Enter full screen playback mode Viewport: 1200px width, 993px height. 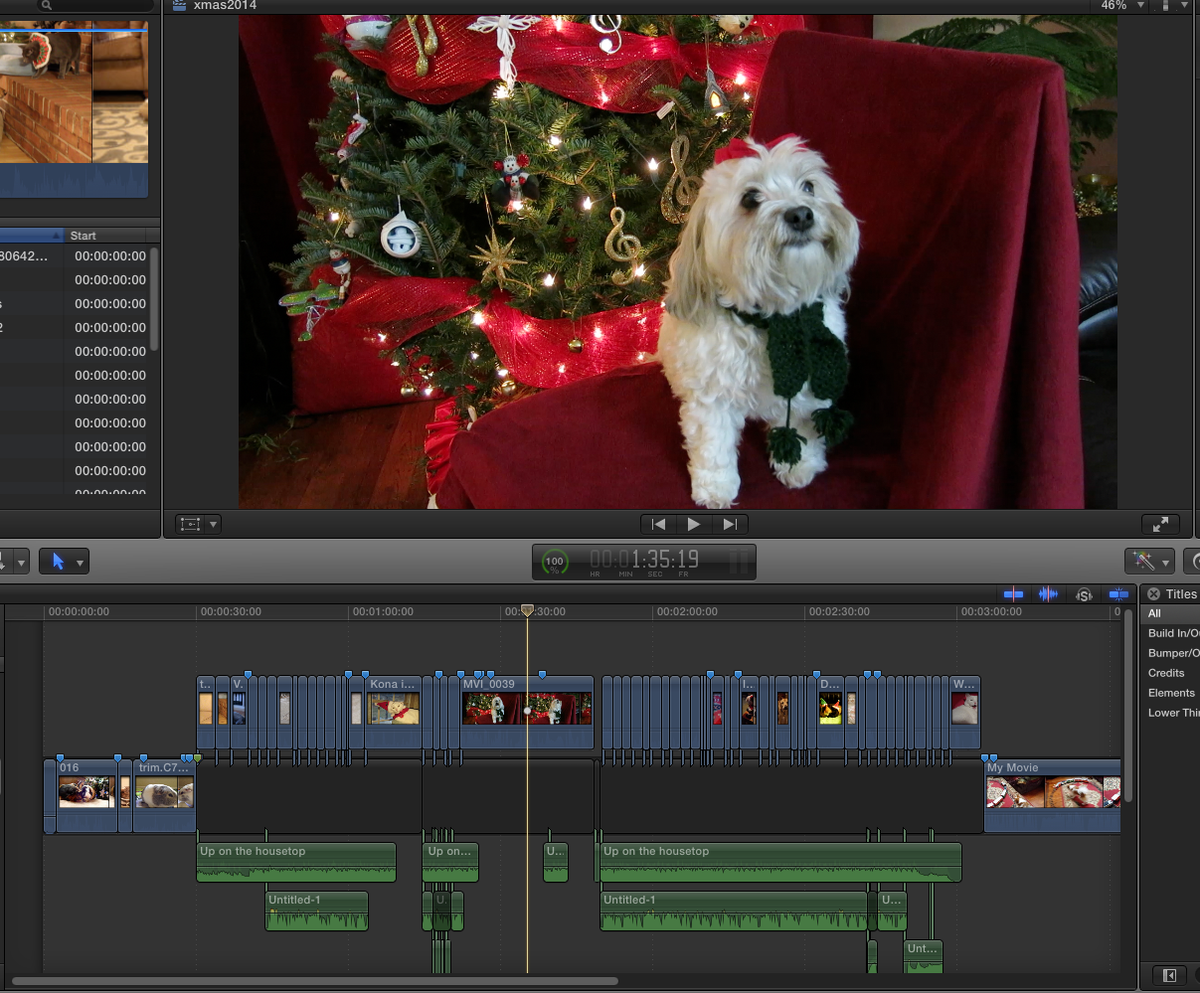coord(1160,524)
